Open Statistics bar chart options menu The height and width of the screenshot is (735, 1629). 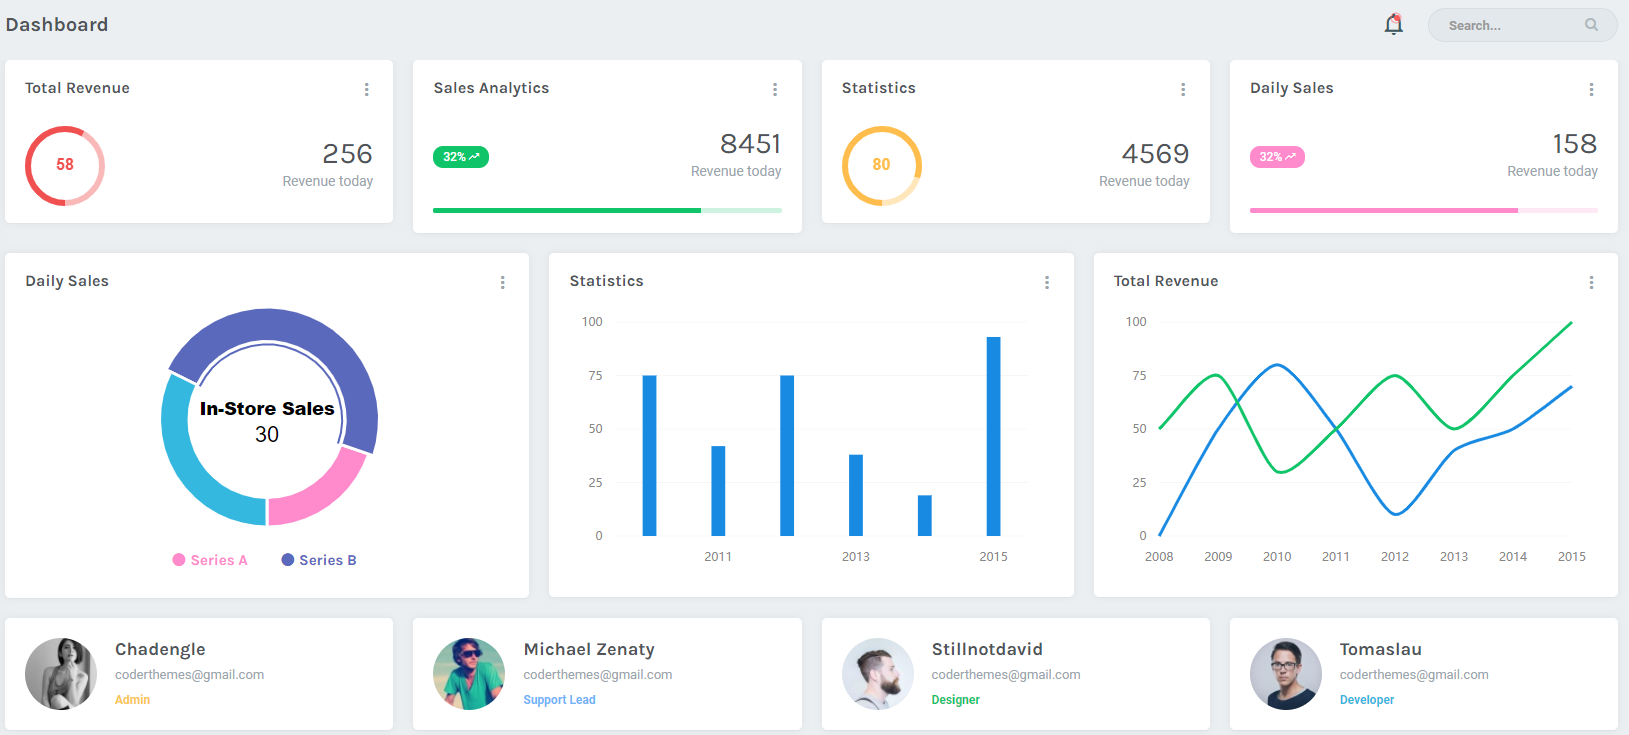1047,283
